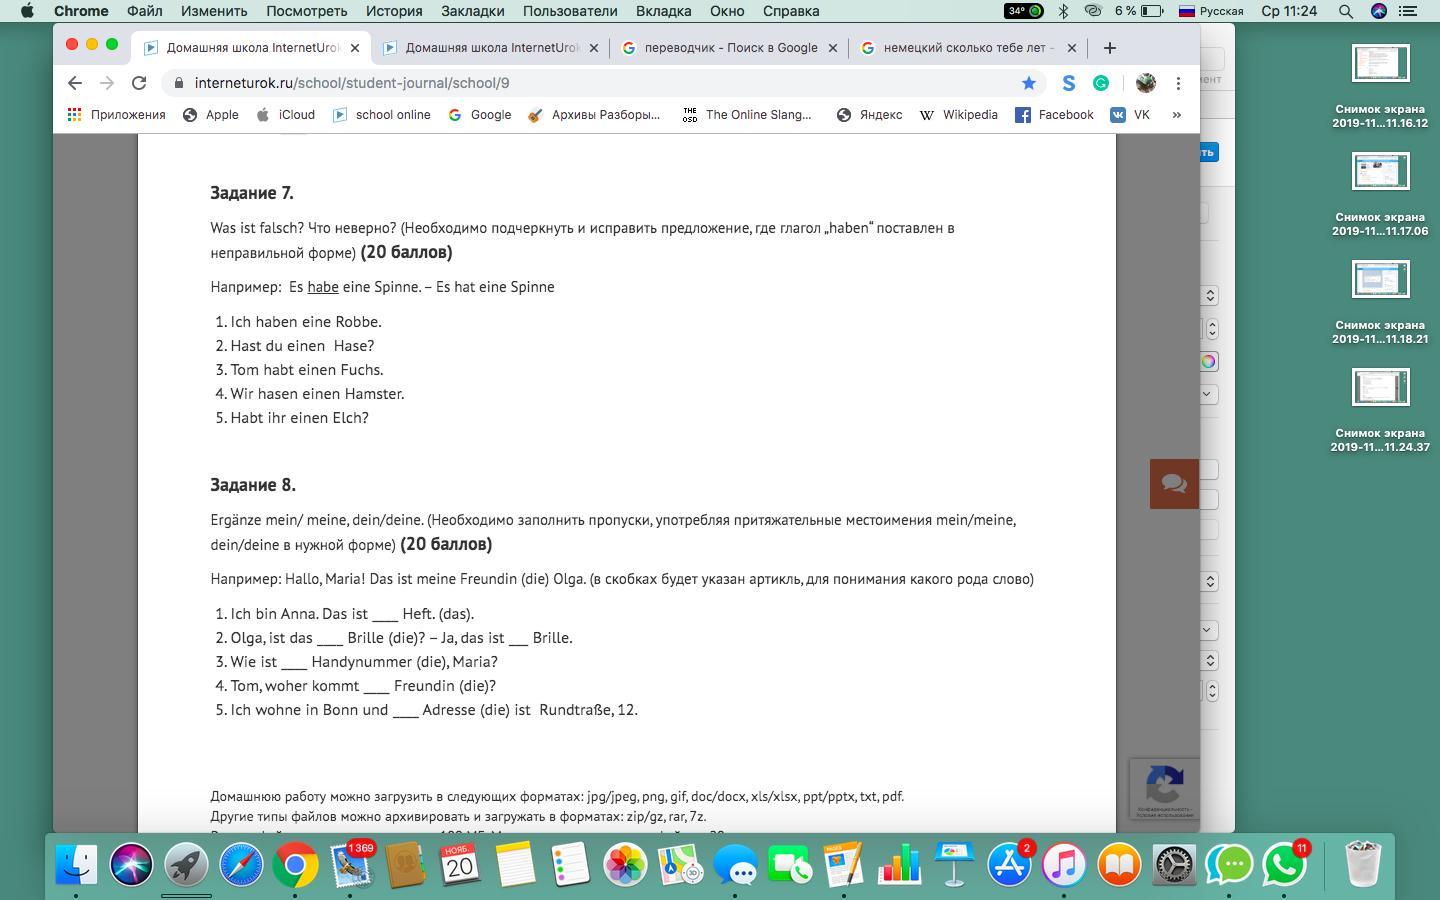Open the Russian input source menu
This screenshot has width=1440, height=900.
click(1211, 11)
